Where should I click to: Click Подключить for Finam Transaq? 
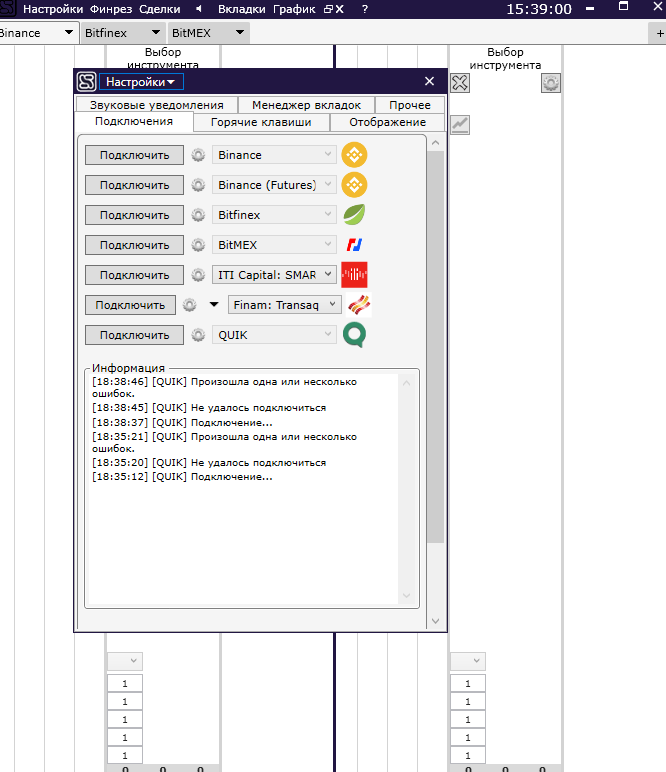point(130,305)
